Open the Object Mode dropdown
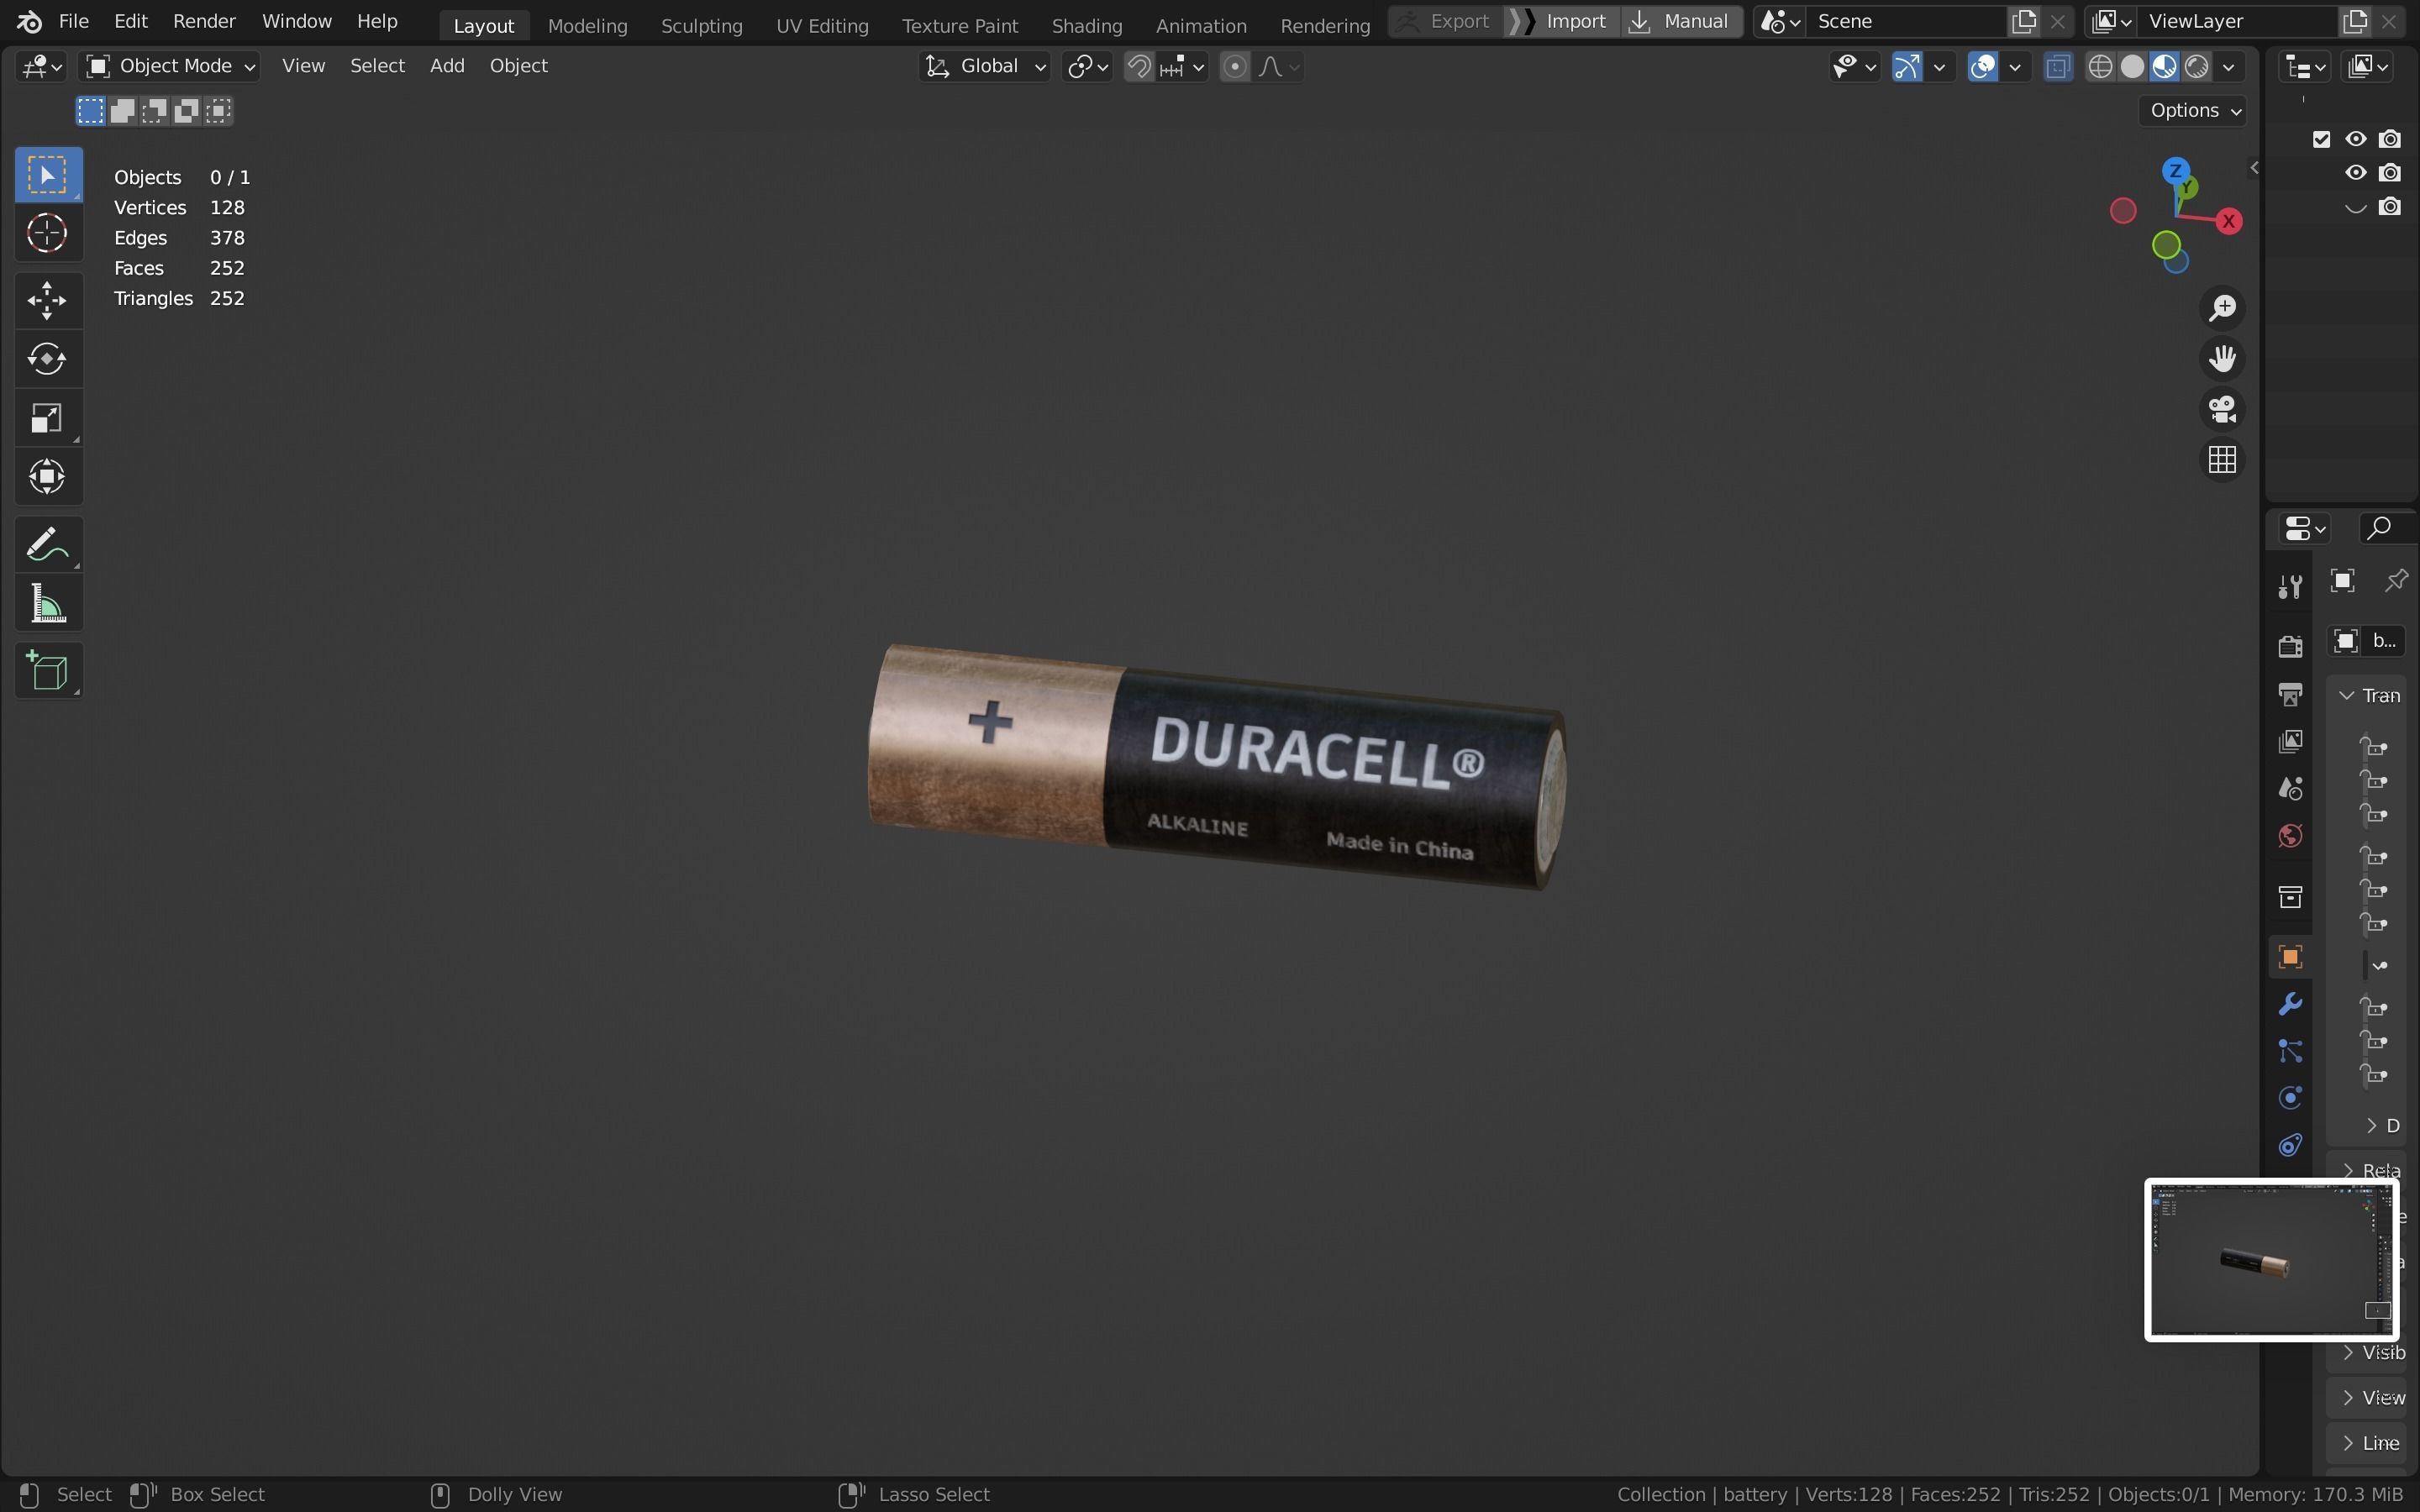This screenshot has height=1512, width=2420. pyautogui.click(x=170, y=66)
